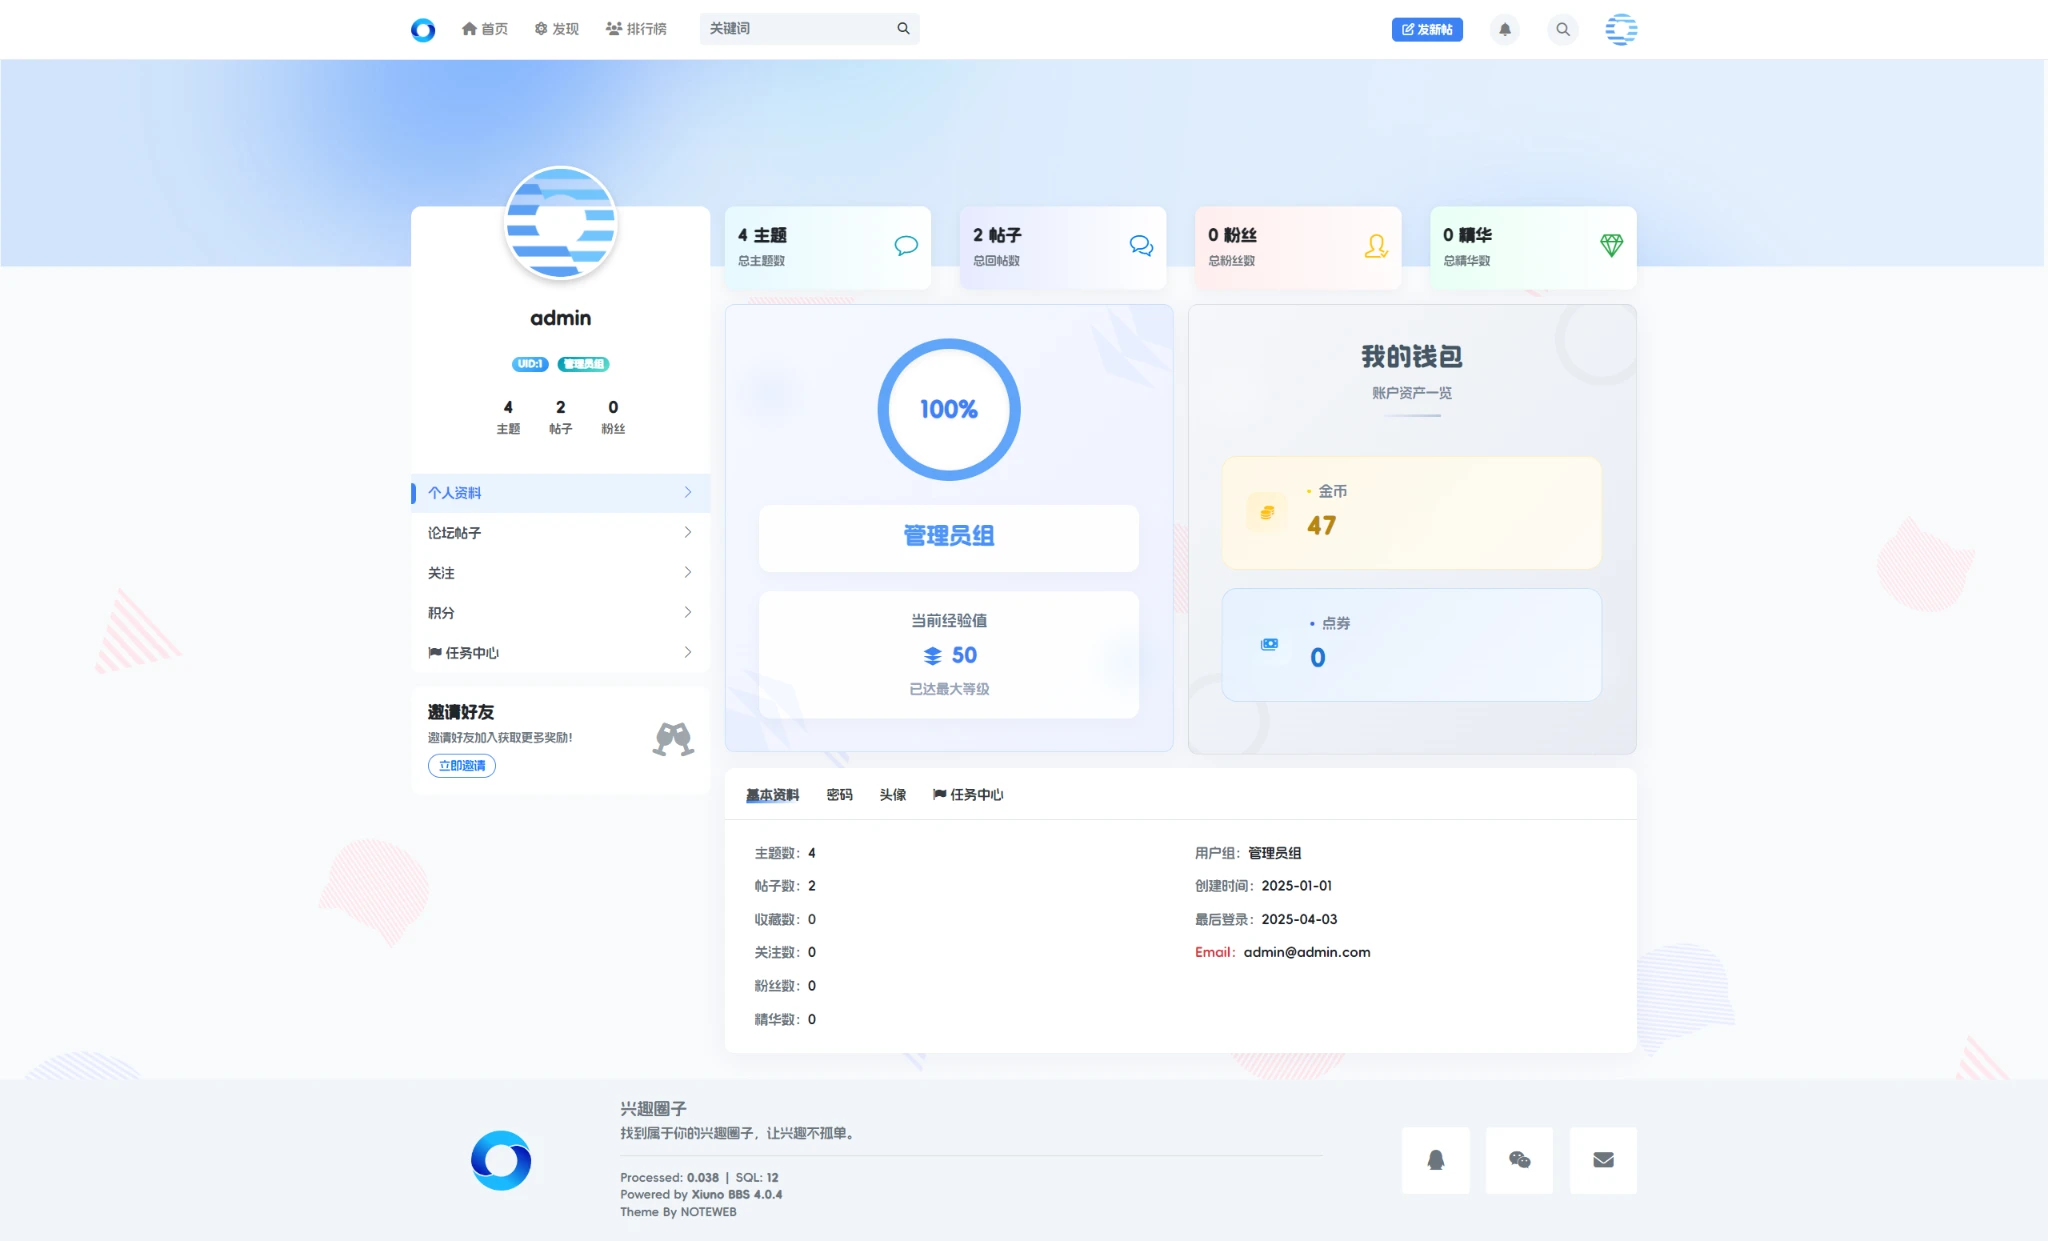Open 关注 in the sidebar
The height and width of the screenshot is (1241, 2048).
pyautogui.click(x=560, y=573)
